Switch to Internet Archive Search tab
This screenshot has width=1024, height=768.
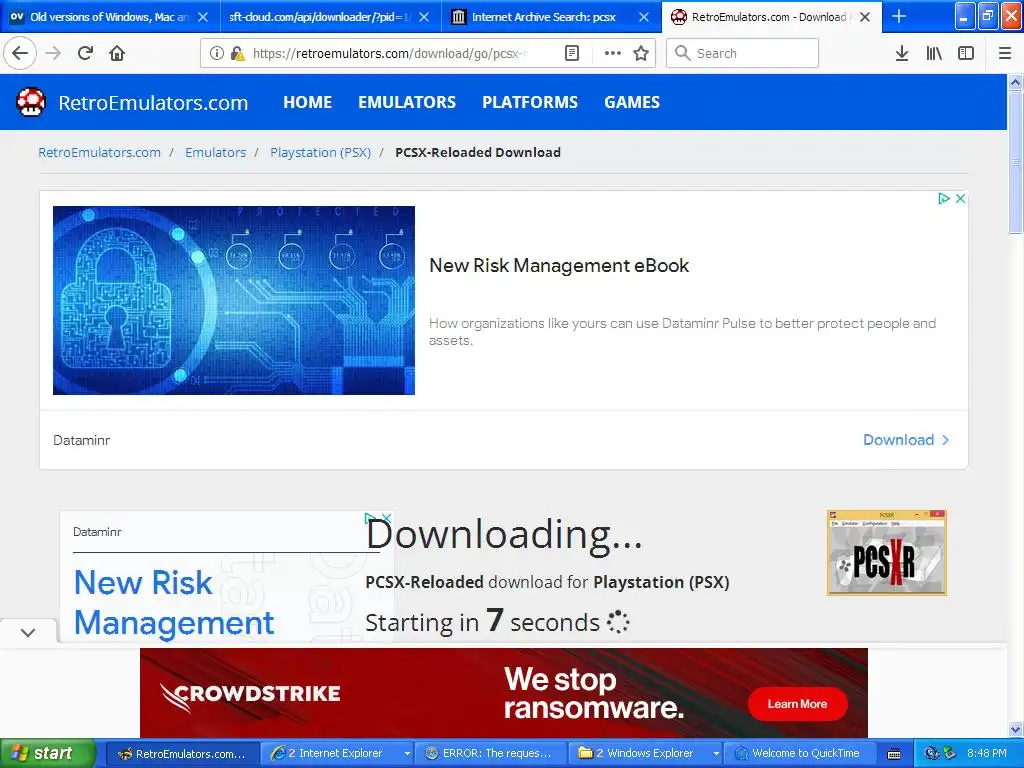point(543,16)
